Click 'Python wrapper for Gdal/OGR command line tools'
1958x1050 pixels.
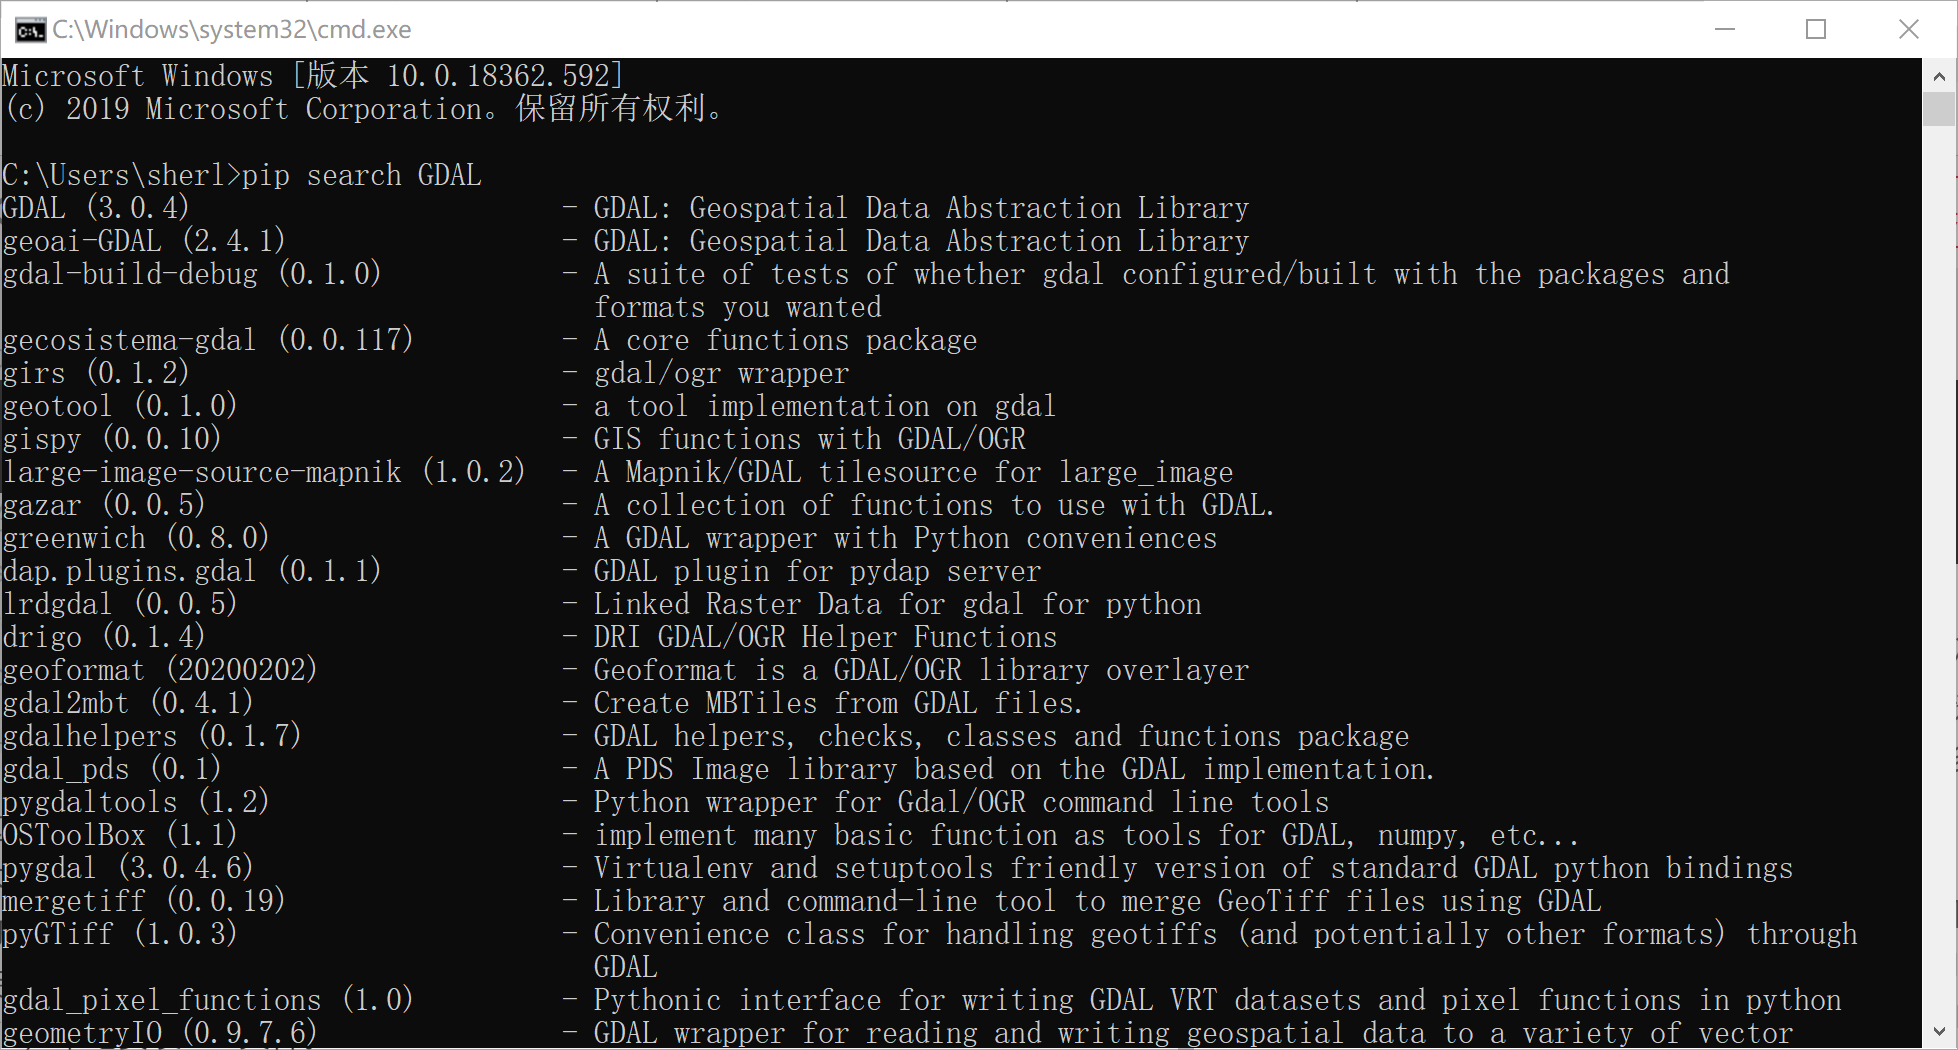tap(961, 802)
